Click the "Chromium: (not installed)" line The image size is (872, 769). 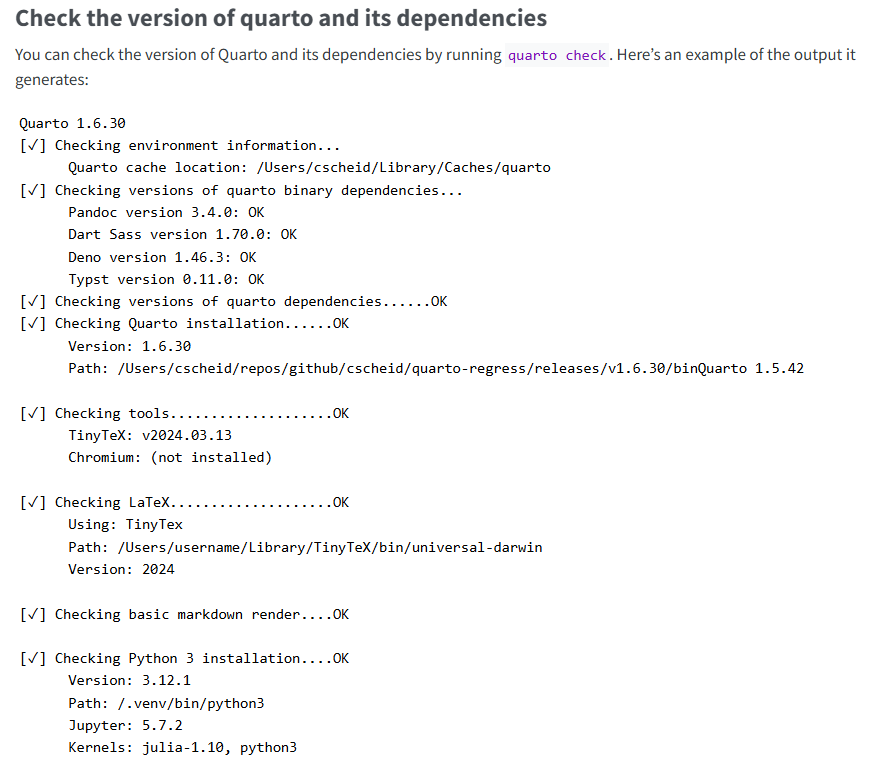tap(170, 457)
